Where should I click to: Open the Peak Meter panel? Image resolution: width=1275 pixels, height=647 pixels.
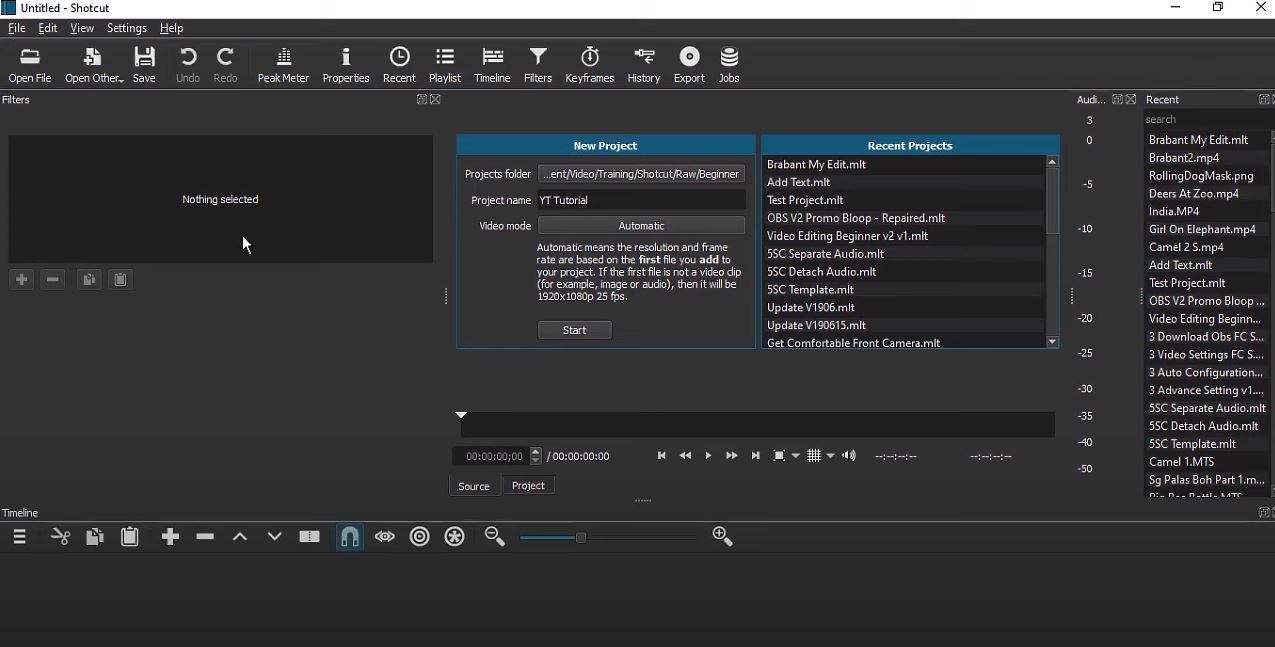click(283, 65)
